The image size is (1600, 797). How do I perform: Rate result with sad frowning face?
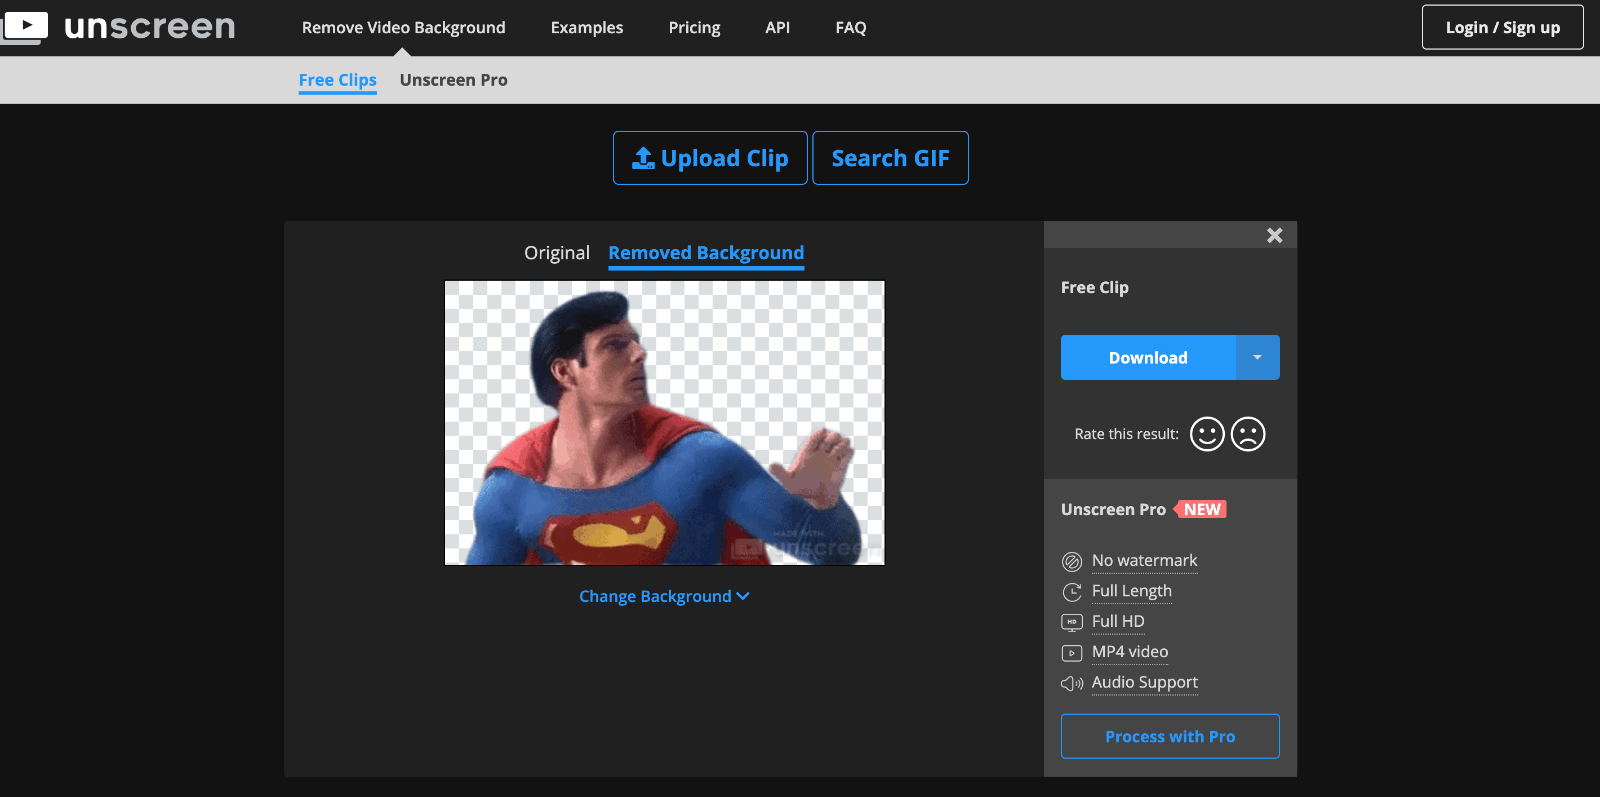tap(1248, 434)
